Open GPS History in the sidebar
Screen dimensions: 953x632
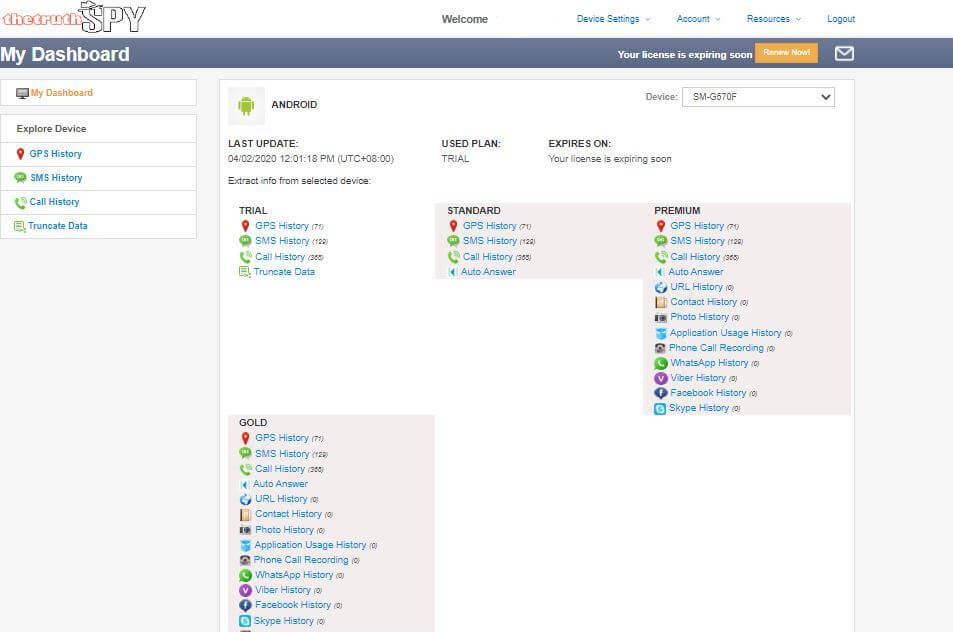(x=56, y=154)
